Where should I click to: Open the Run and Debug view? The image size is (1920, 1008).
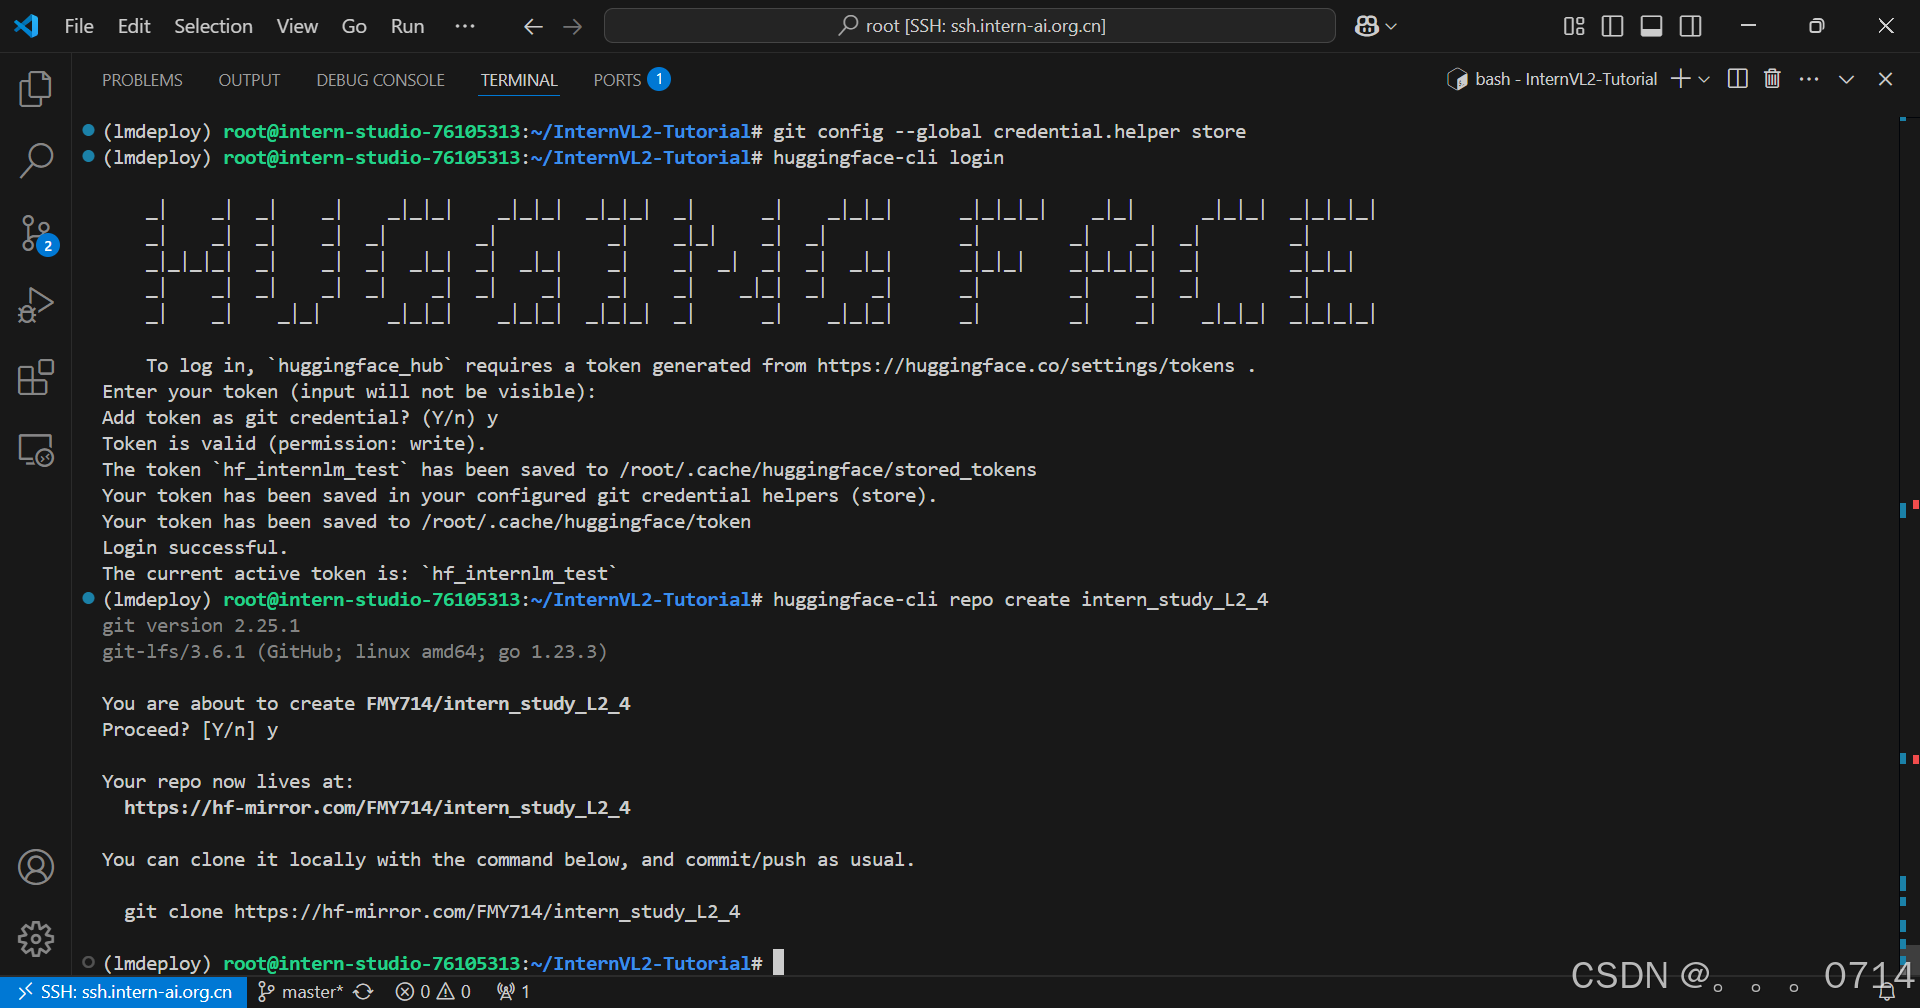pyautogui.click(x=36, y=305)
